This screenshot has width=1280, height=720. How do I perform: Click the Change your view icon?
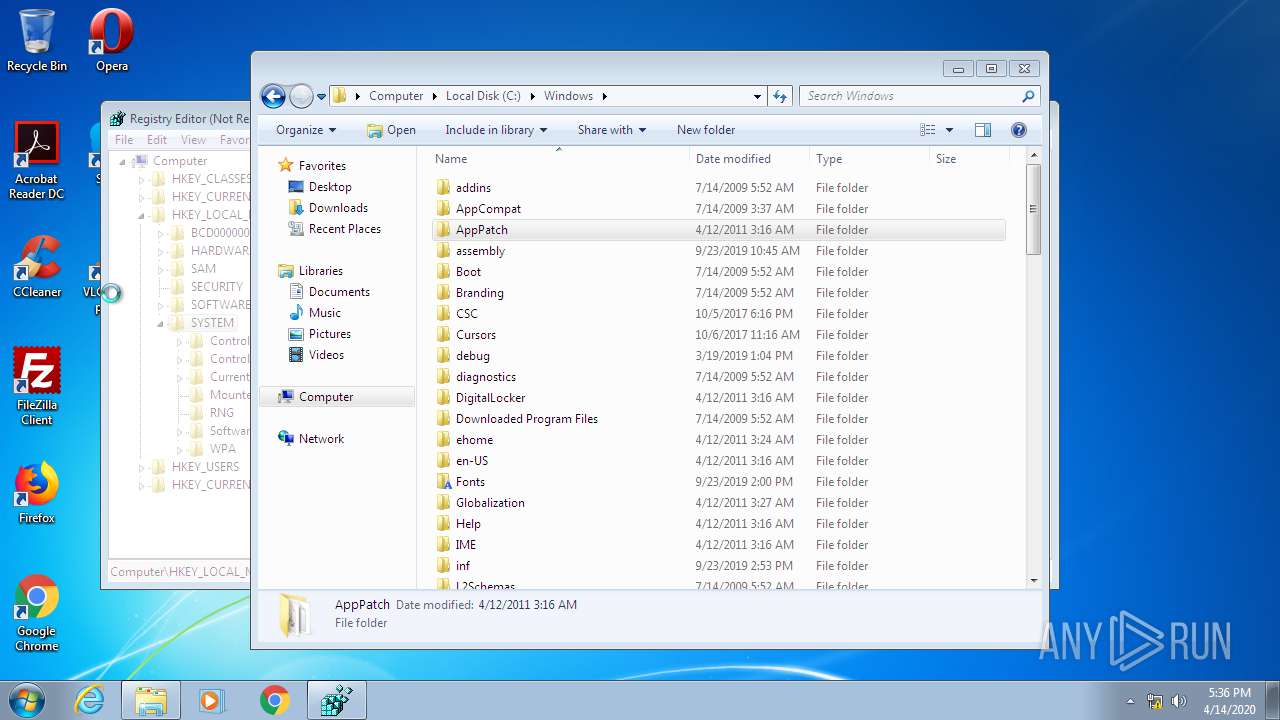928,130
